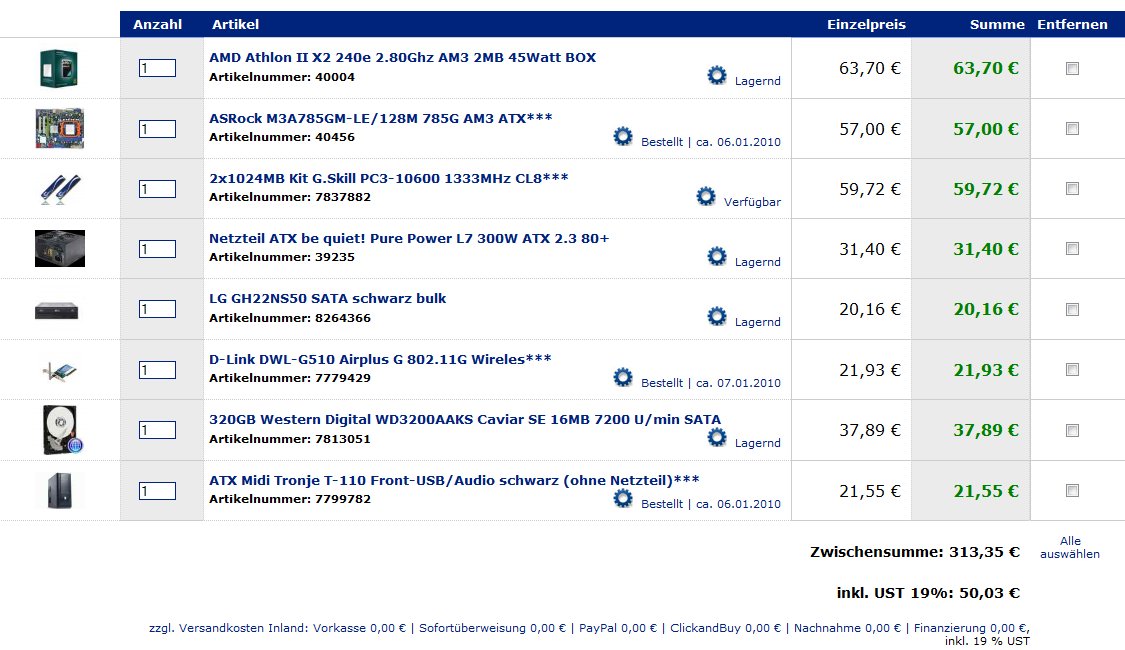Open the G.Skill RAM kit product thumbnail

pyautogui.click(x=60, y=189)
